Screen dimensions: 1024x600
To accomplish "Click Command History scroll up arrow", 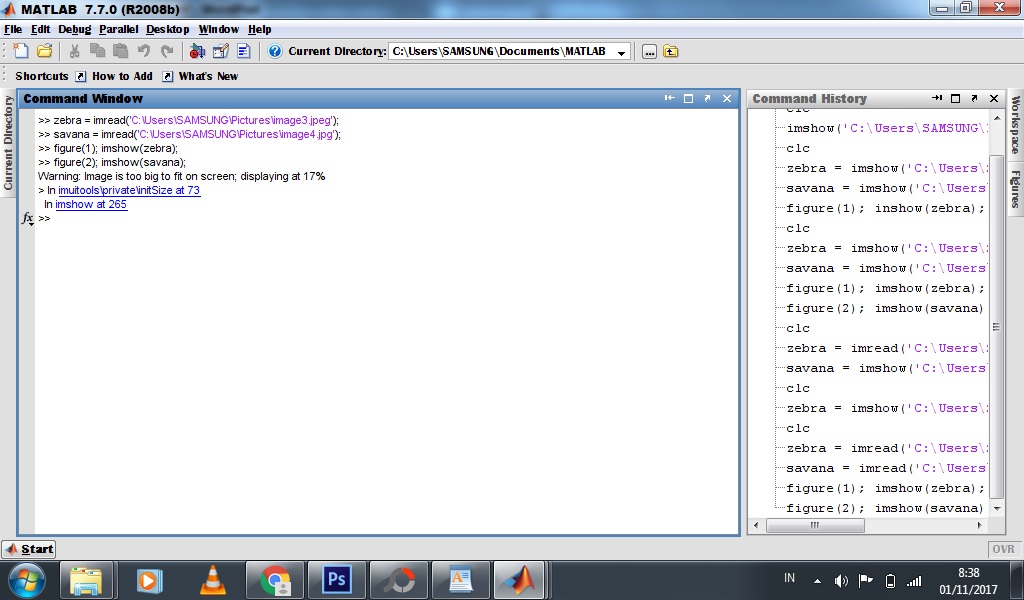I will tap(997, 118).
